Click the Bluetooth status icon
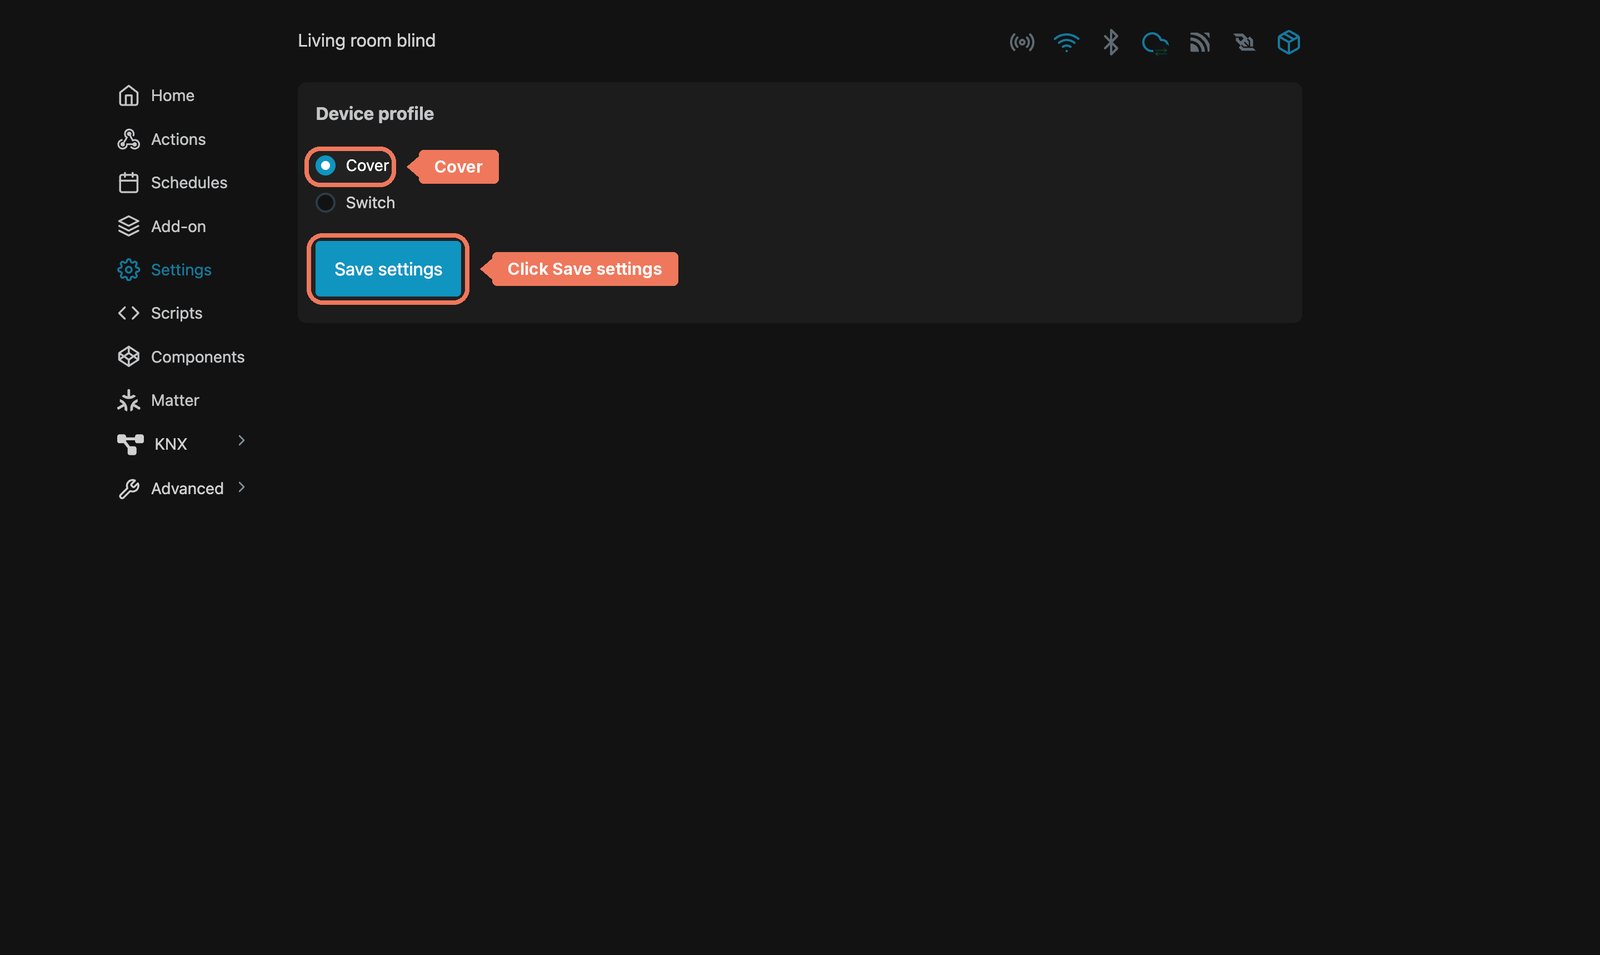Screen dimensions: 1600x955 pos(1110,42)
